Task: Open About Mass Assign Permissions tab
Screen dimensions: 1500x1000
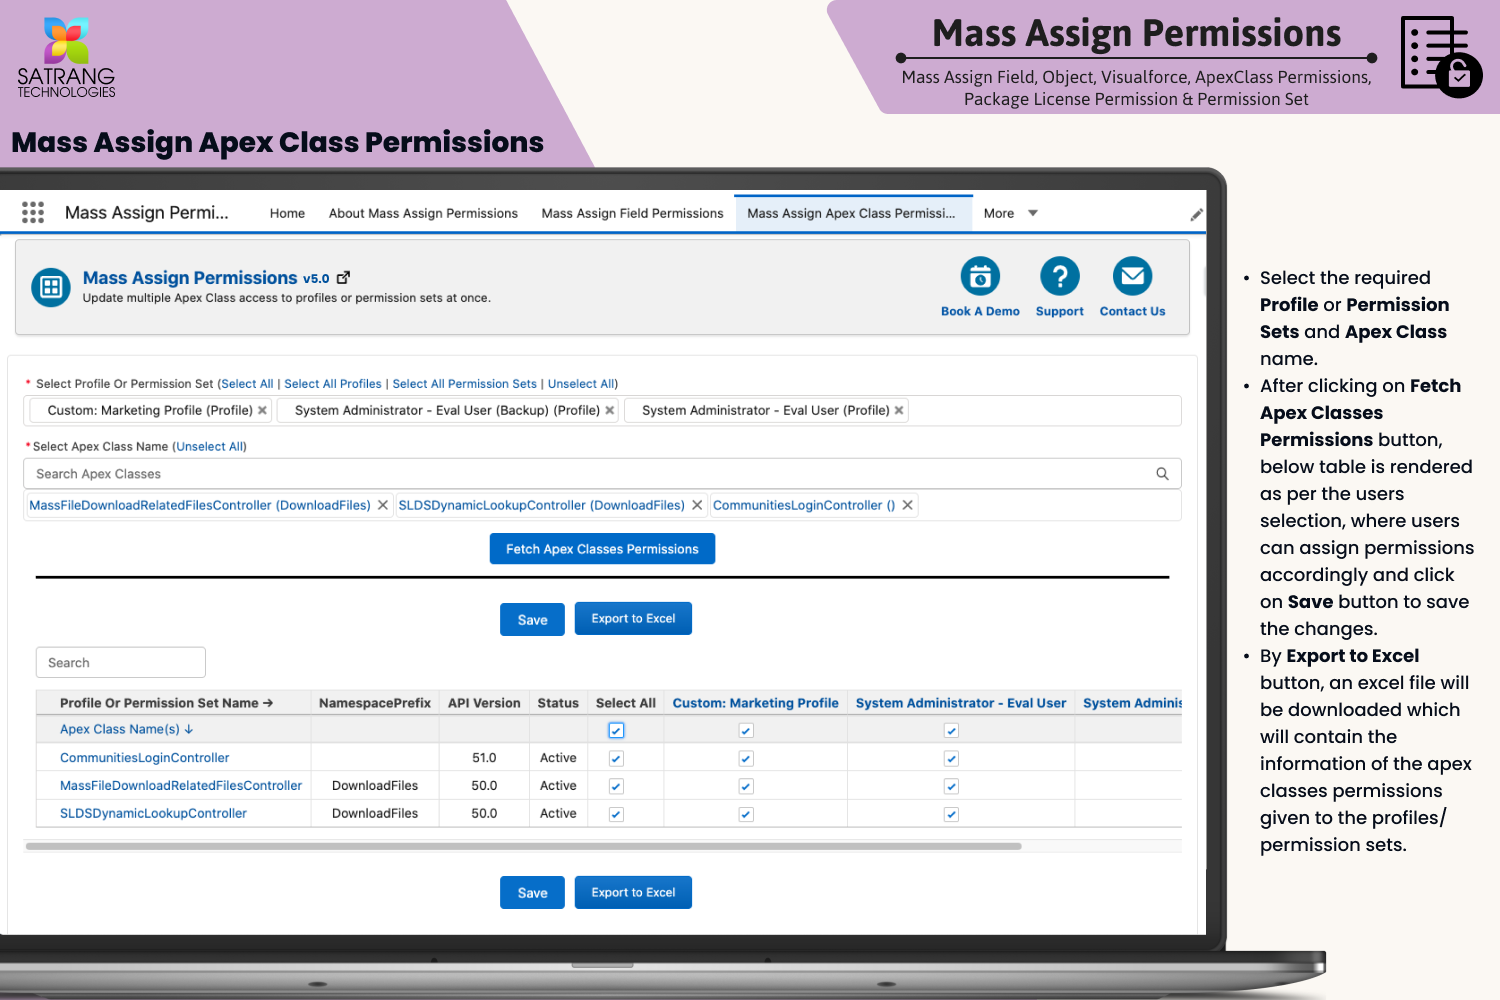Action: point(423,213)
